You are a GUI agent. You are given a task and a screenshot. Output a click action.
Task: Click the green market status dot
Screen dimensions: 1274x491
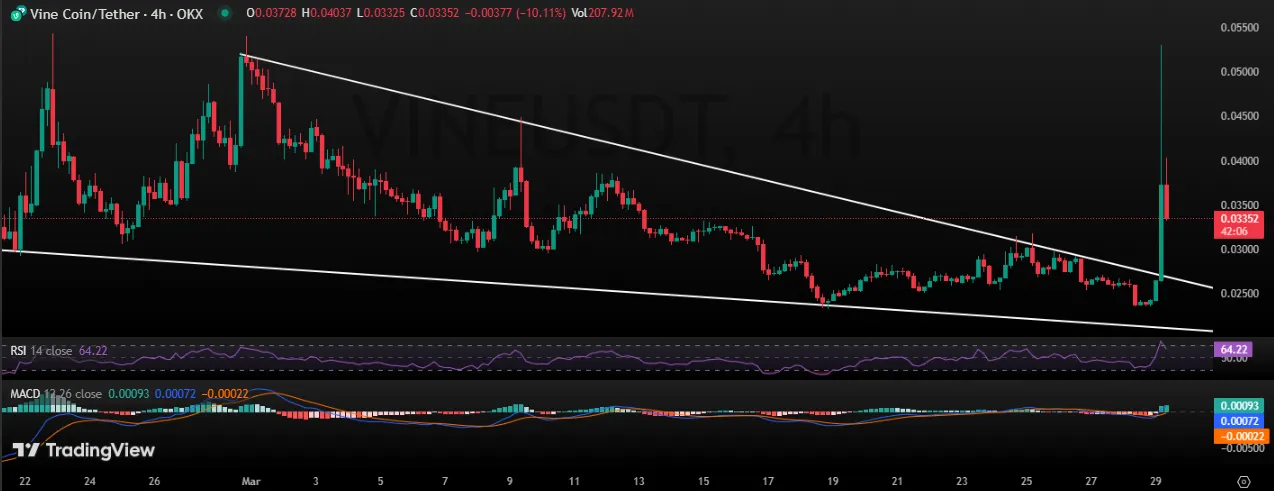(226, 13)
